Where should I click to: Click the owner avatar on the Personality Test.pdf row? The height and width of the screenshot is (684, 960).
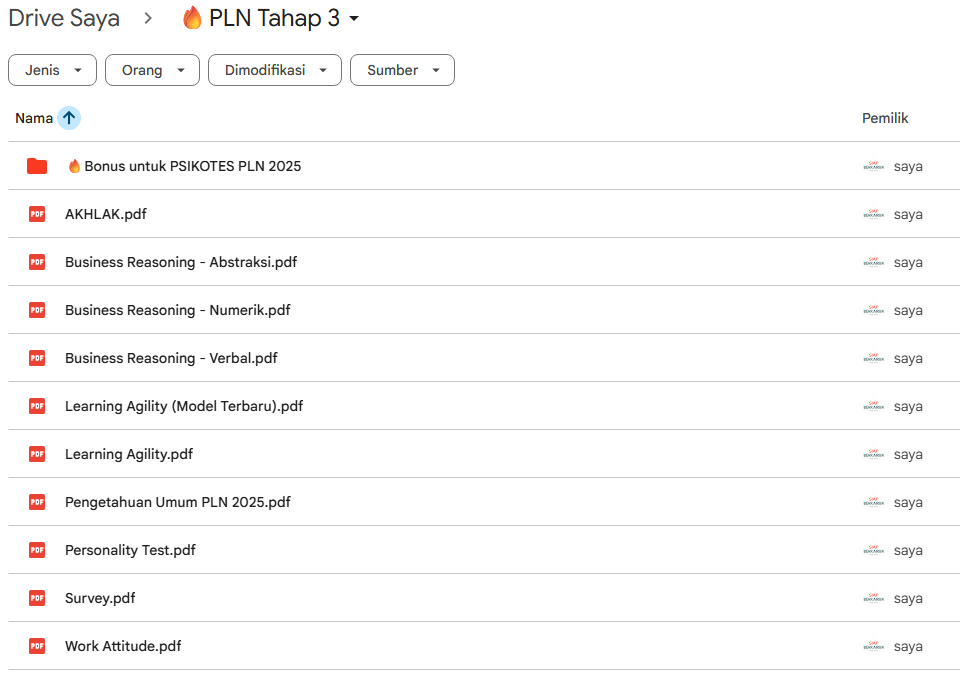(874, 550)
